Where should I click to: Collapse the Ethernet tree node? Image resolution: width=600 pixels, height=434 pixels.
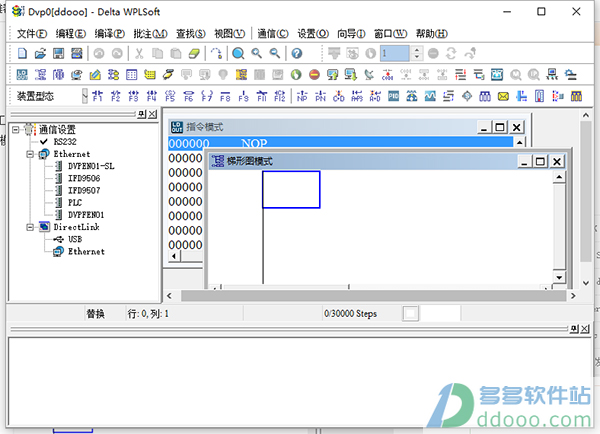coord(30,154)
